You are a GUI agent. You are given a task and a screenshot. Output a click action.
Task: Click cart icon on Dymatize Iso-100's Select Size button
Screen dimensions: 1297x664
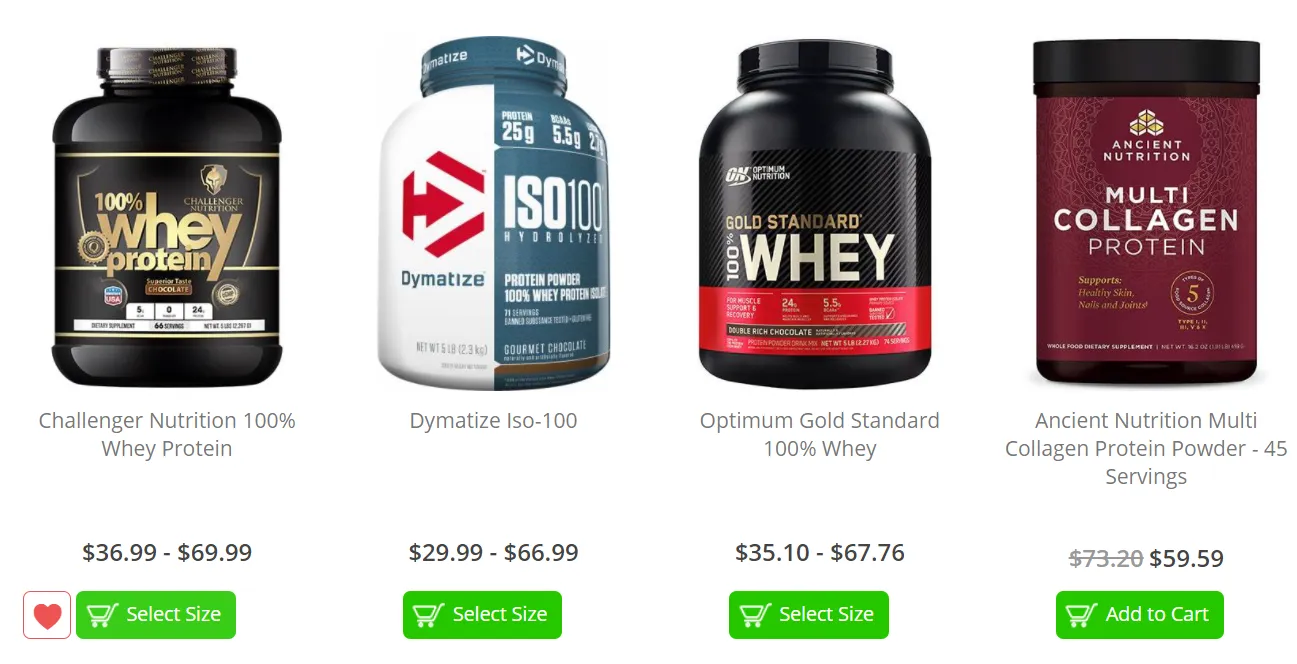pyautogui.click(x=429, y=615)
